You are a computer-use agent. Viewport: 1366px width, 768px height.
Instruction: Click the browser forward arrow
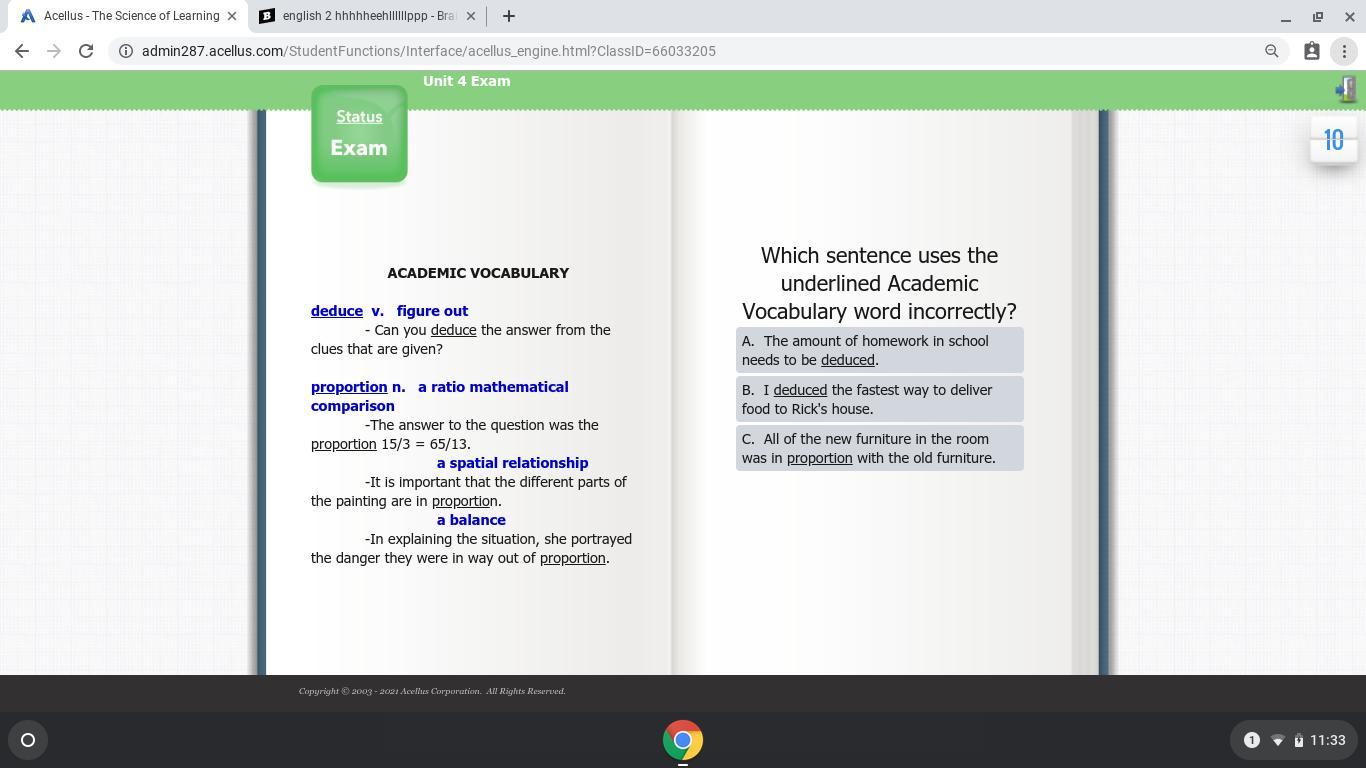point(54,51)
